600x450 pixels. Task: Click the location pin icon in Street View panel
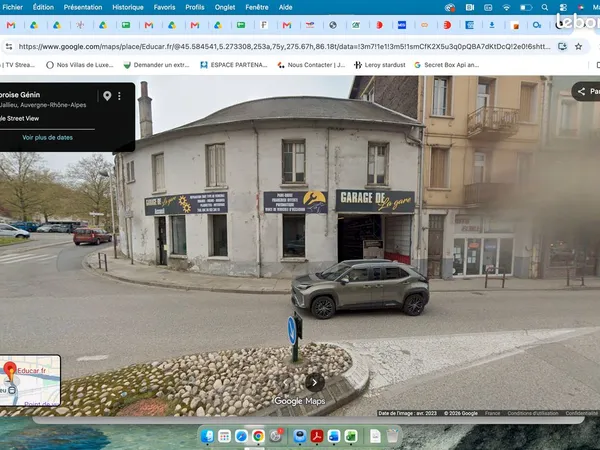(107, 96)
